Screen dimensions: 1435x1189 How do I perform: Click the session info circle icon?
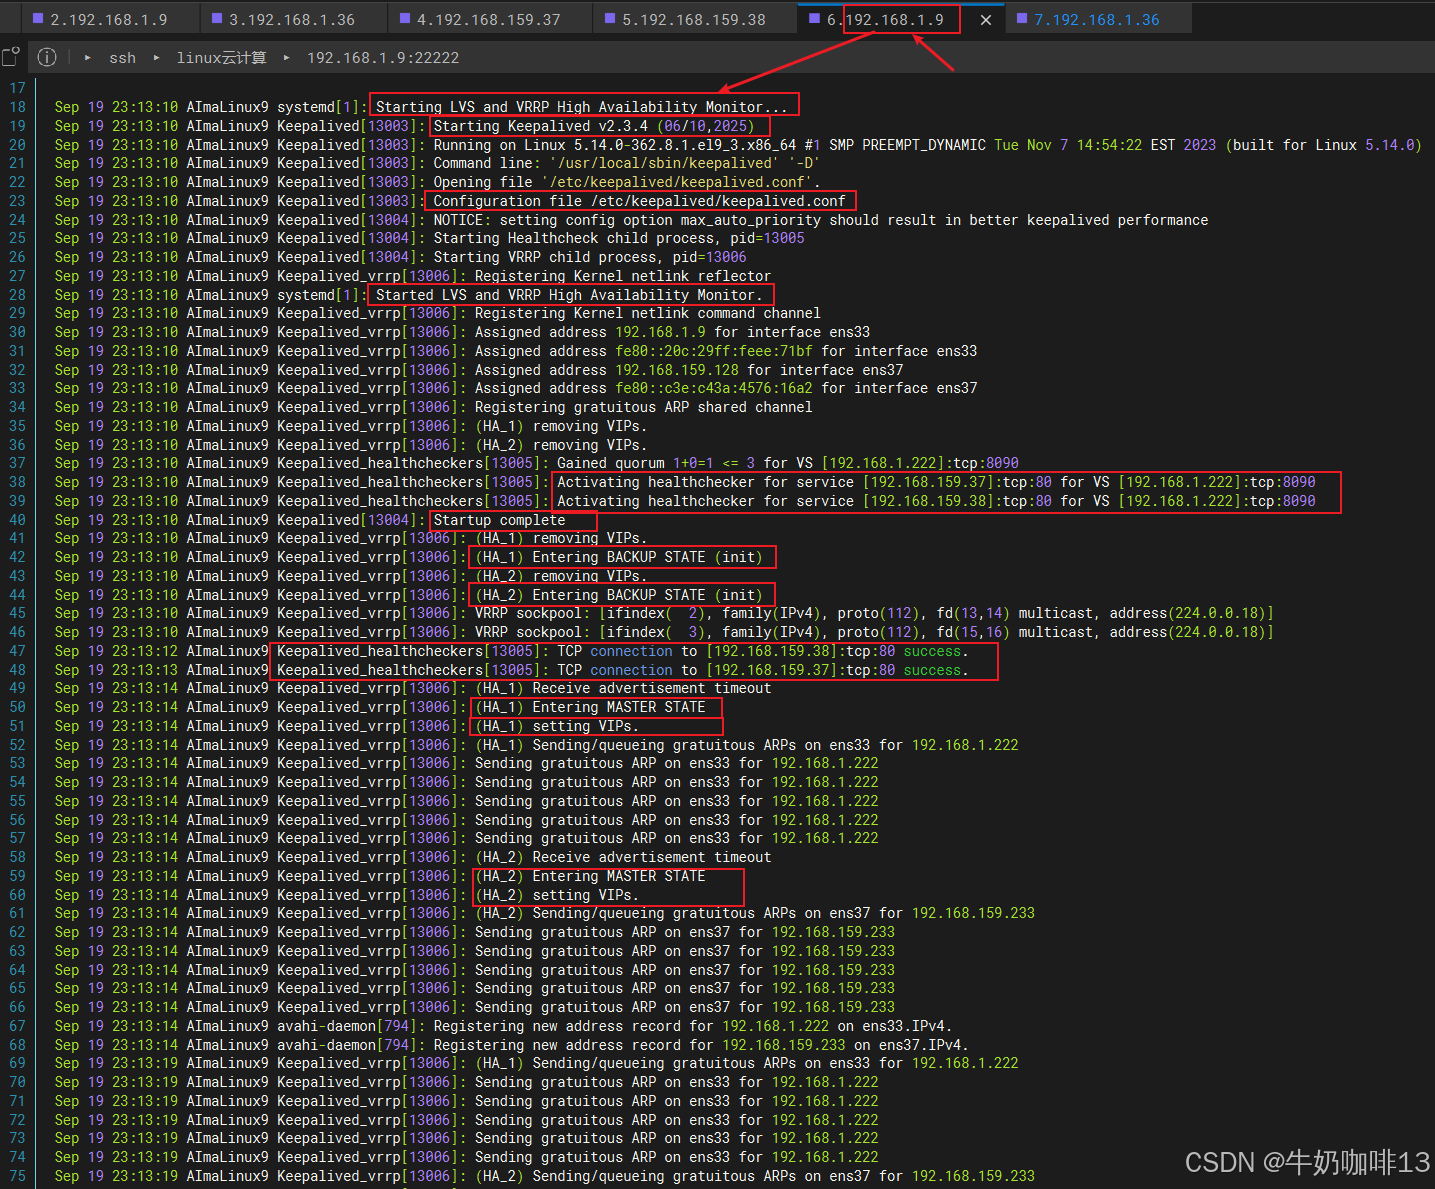(x=47, y=57)
